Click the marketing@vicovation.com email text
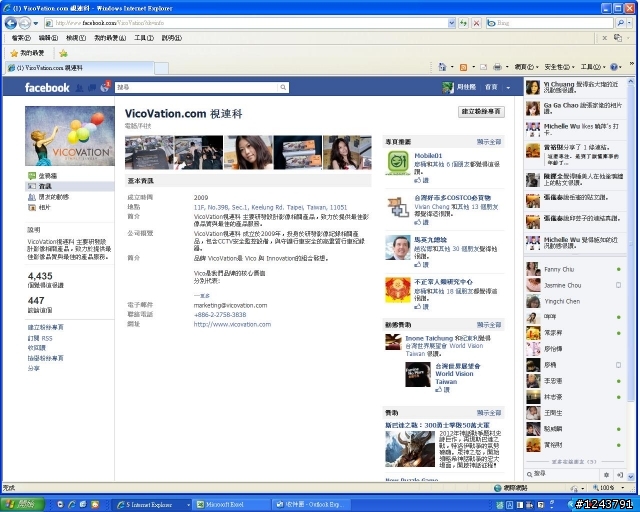The width and height of the screenshot is (640, 512). pos(230,305)
